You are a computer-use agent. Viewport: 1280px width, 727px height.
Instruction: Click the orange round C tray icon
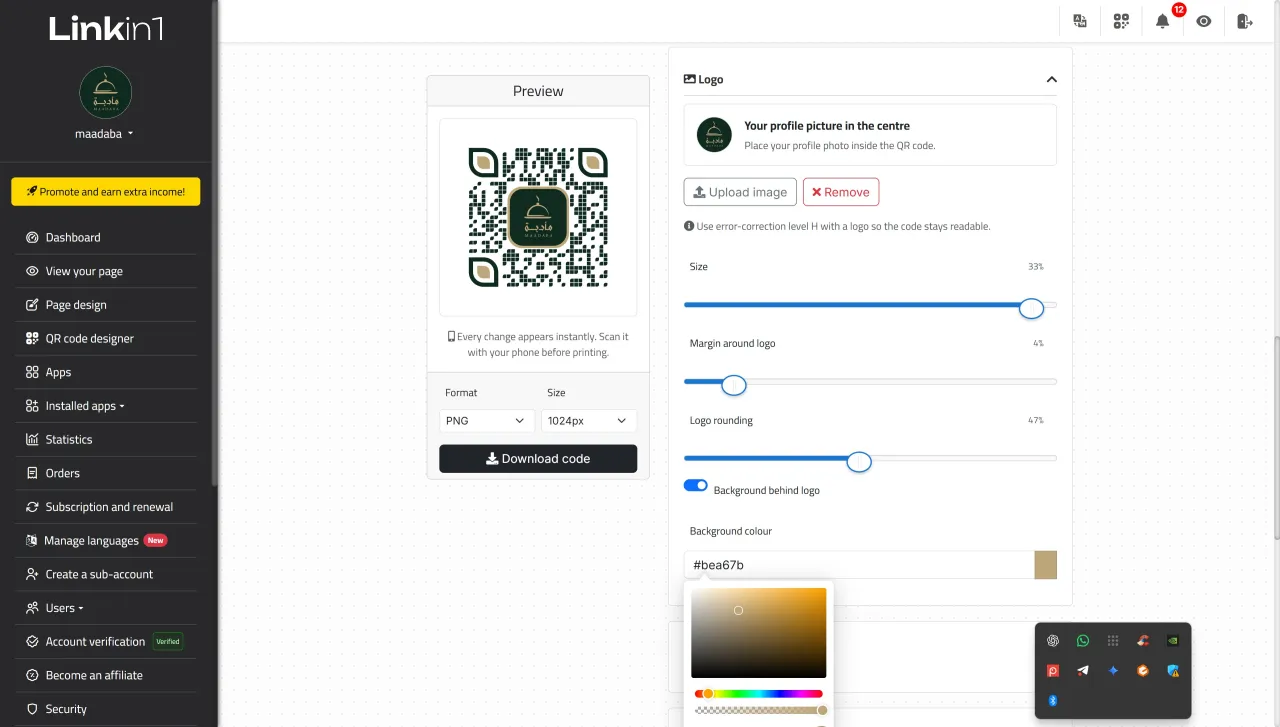tap(1143, 671)
